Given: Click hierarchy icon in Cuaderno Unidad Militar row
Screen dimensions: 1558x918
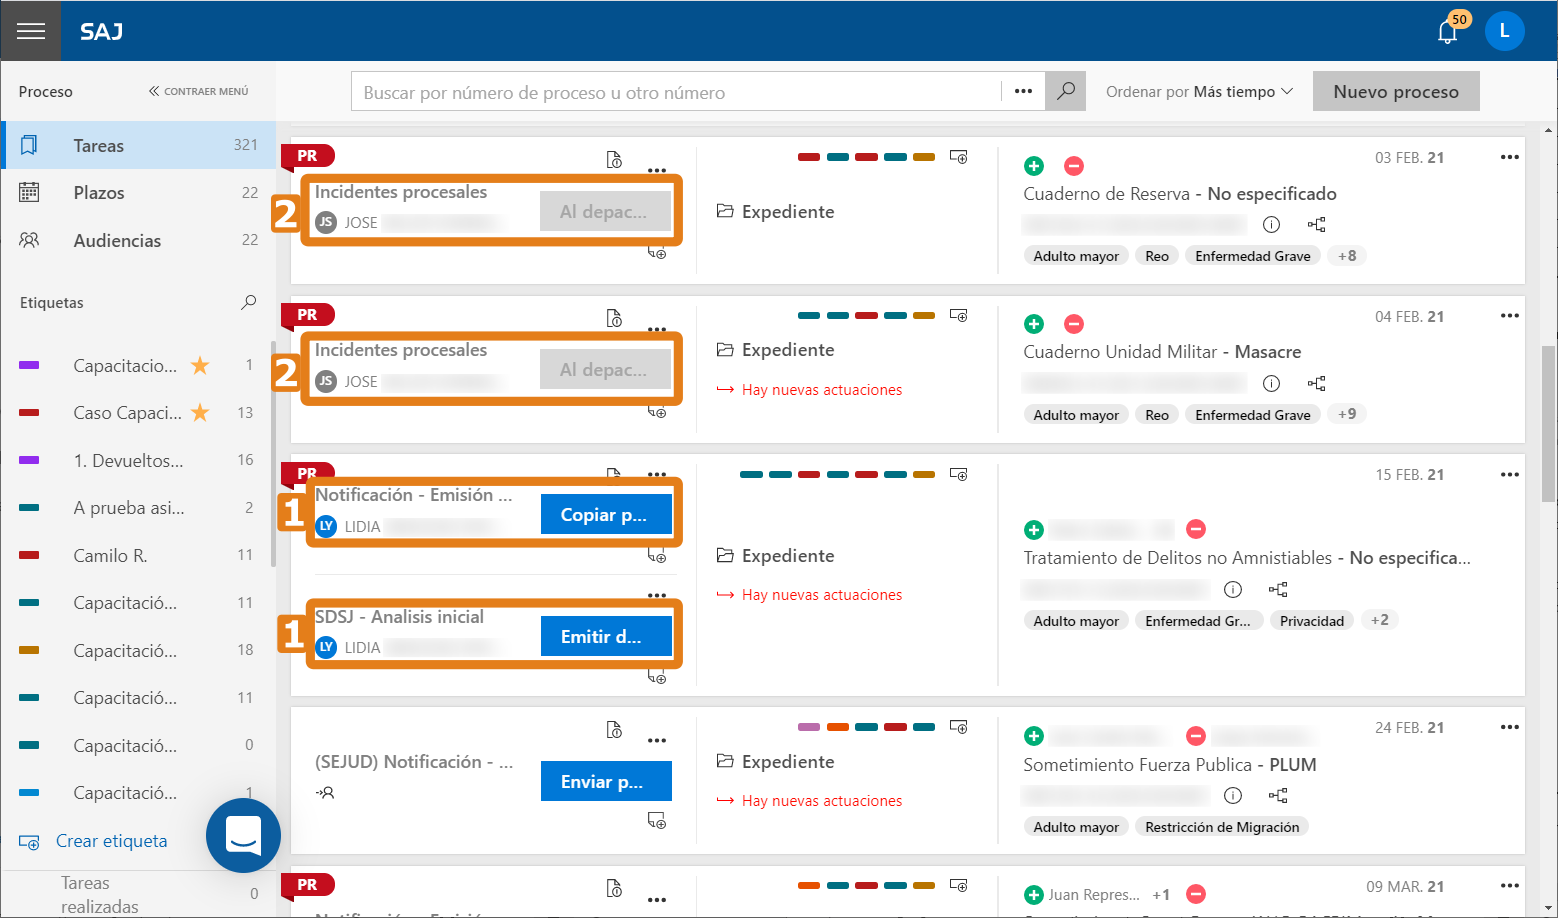Looking at the screenshot, I should click(x=1316, y=384).
